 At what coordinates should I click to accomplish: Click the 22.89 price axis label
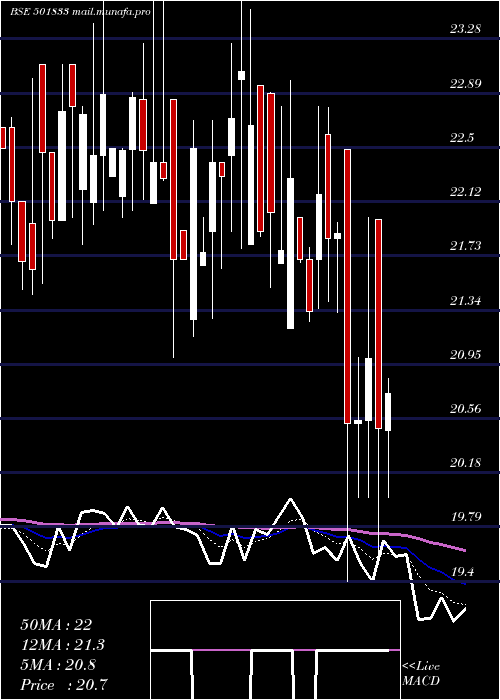466,83
